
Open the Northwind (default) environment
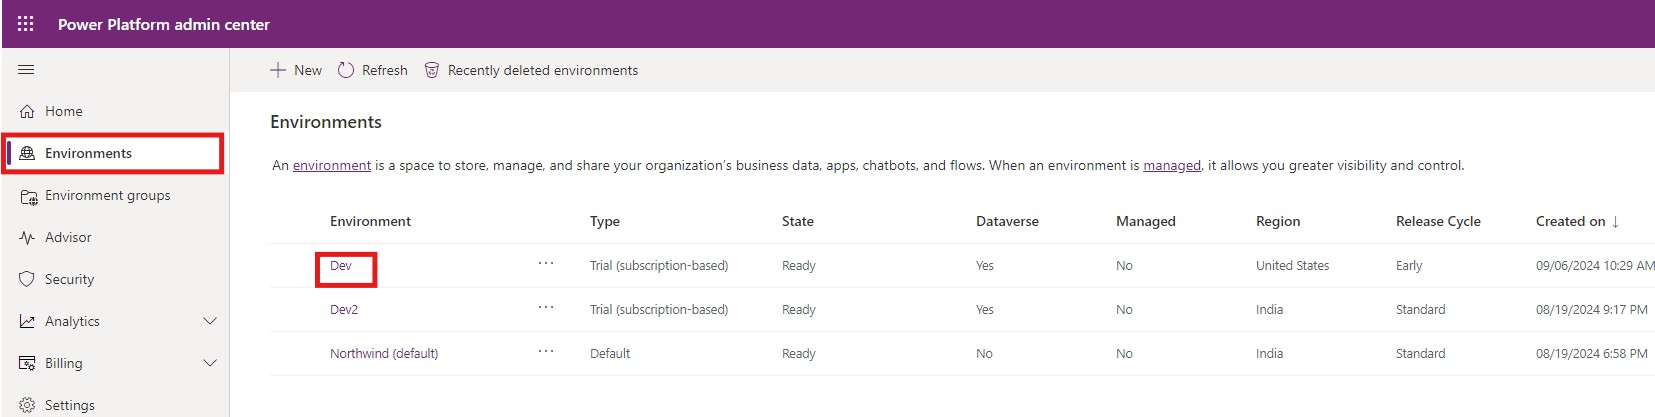(x=384, y=353)
